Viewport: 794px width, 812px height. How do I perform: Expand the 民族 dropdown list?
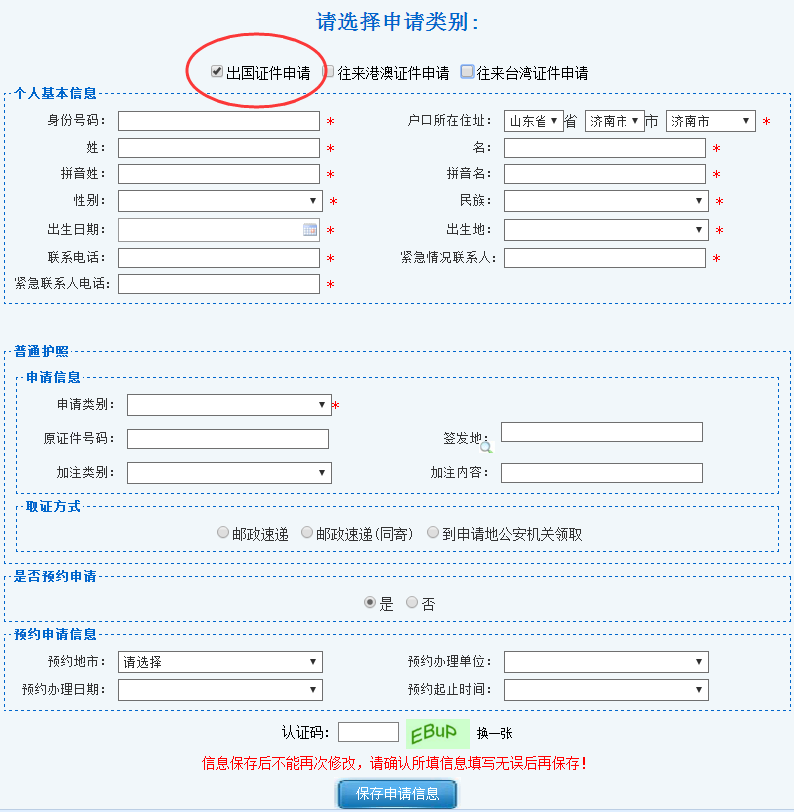tap(606, 201)
